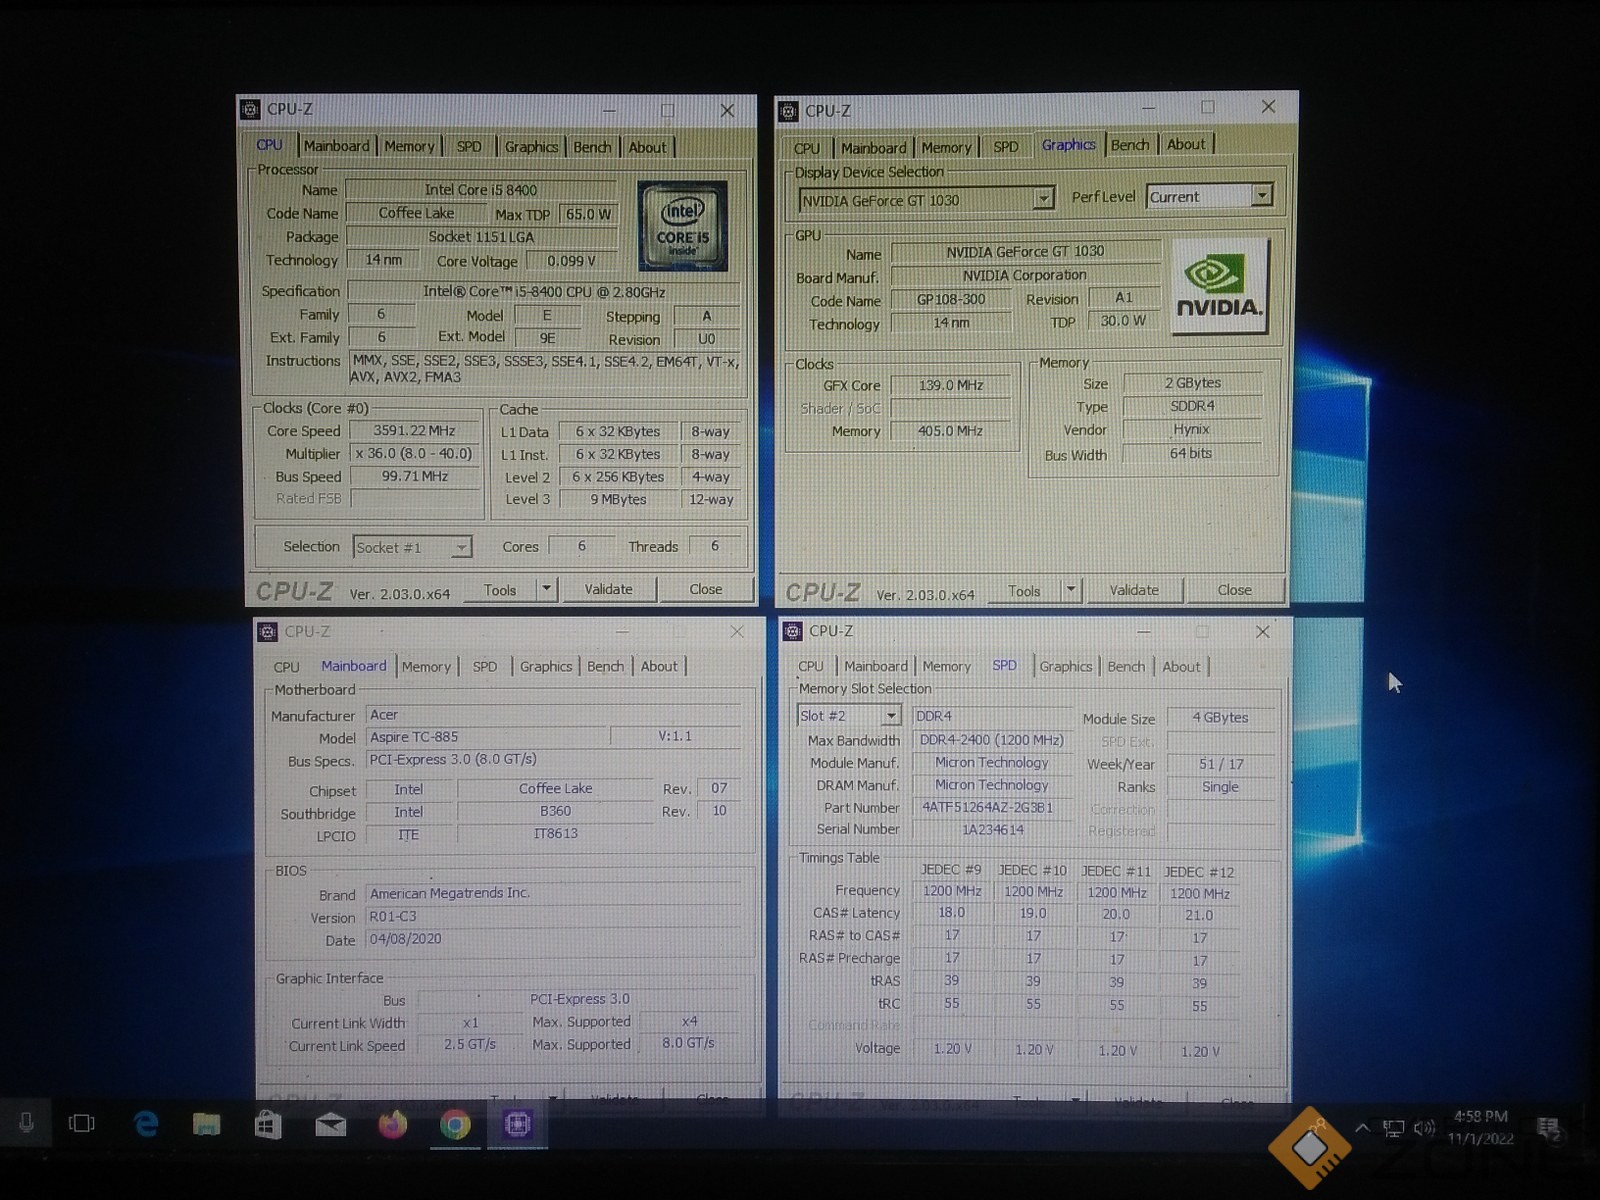
Task: Switch to Memory tab in the CPU window
Action: click(x=409, y=146)
